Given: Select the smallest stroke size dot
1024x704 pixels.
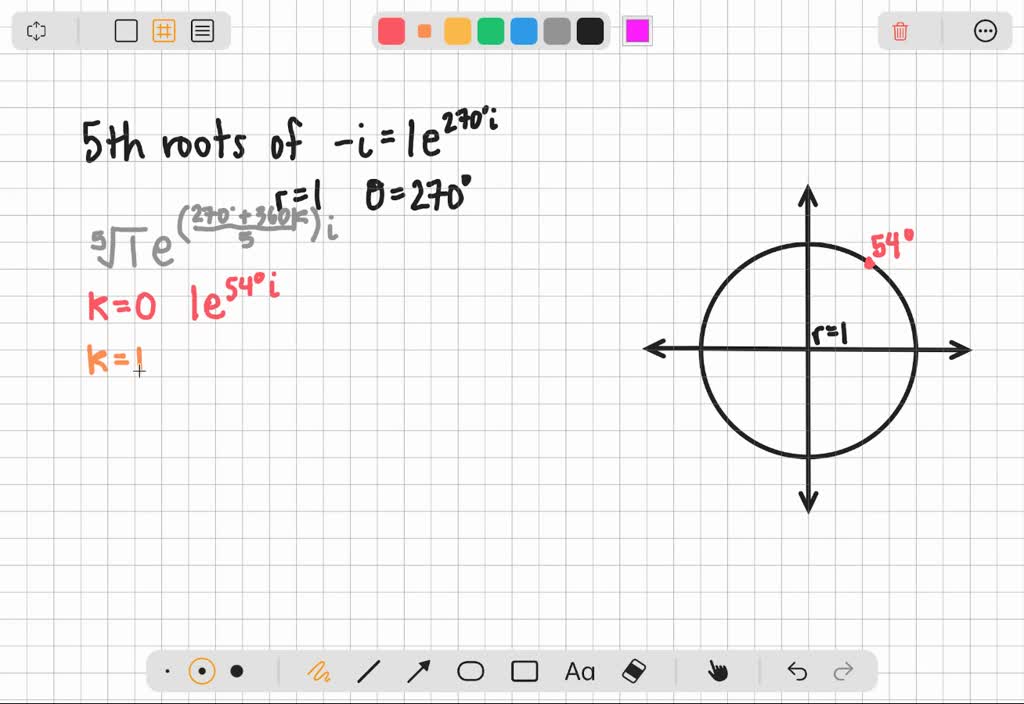Looking at the screenshot, I should coord(167,671).
